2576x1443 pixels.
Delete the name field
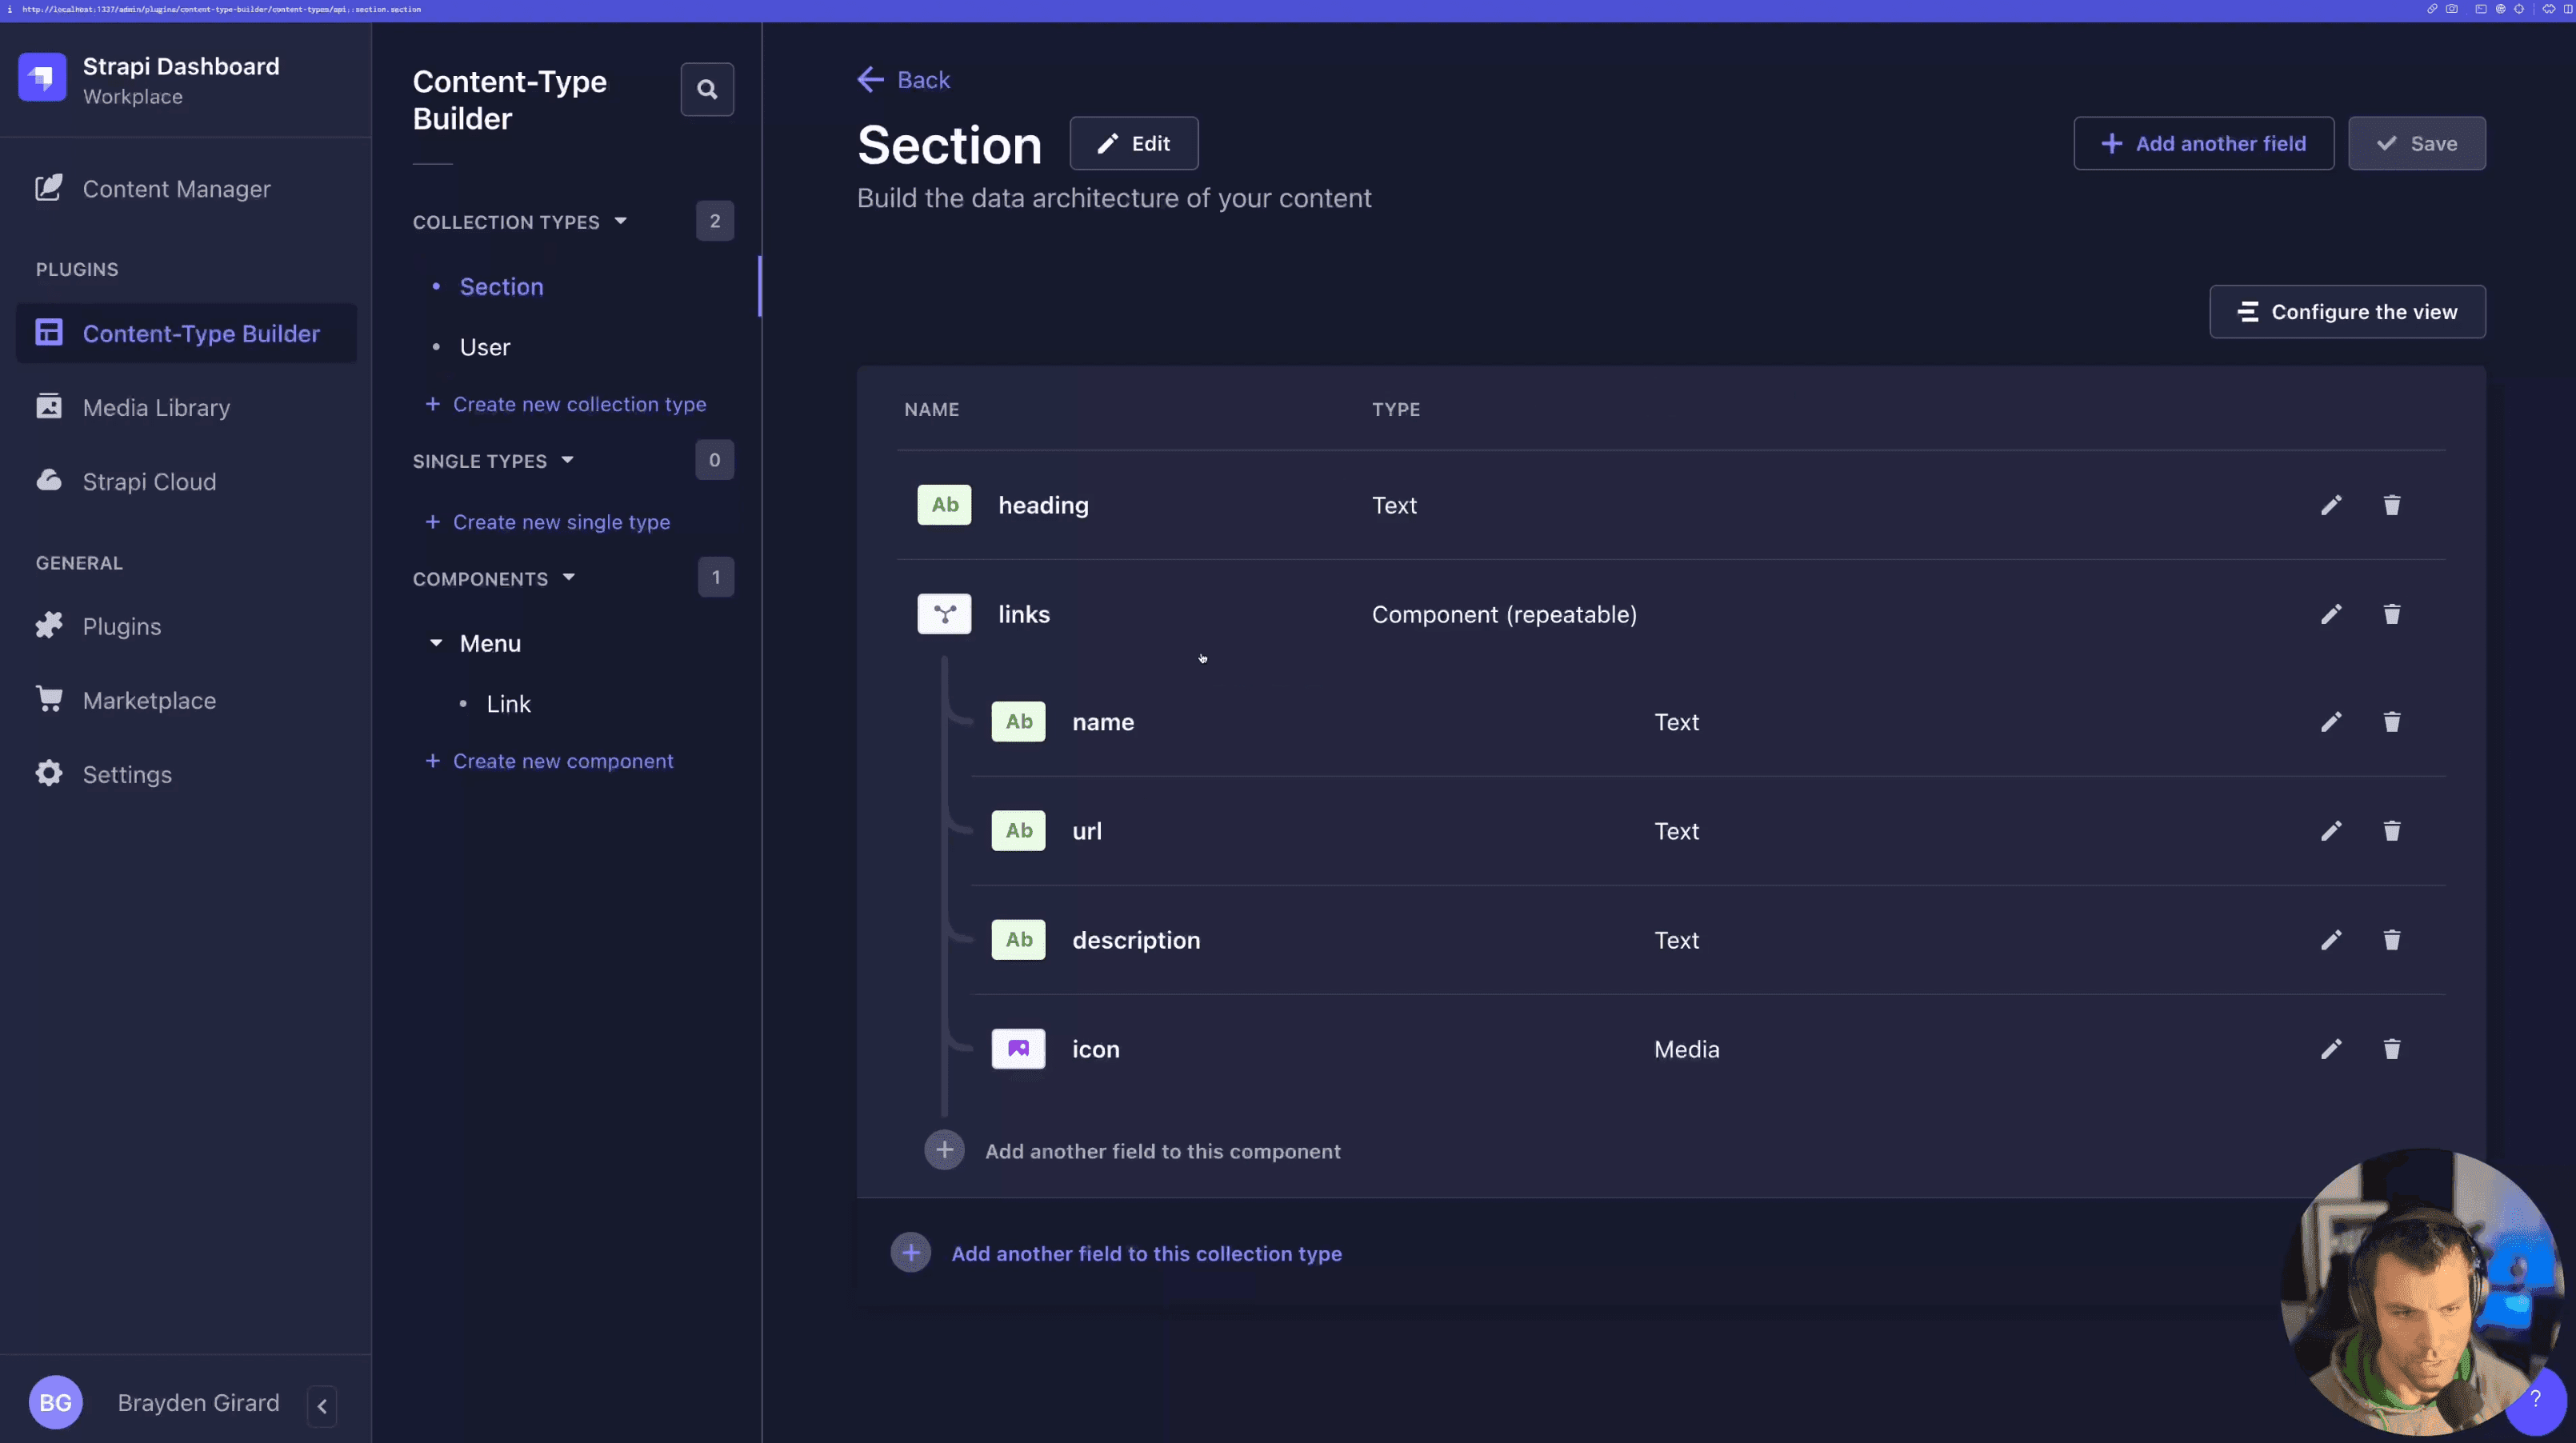click(x=2391, y=722)
